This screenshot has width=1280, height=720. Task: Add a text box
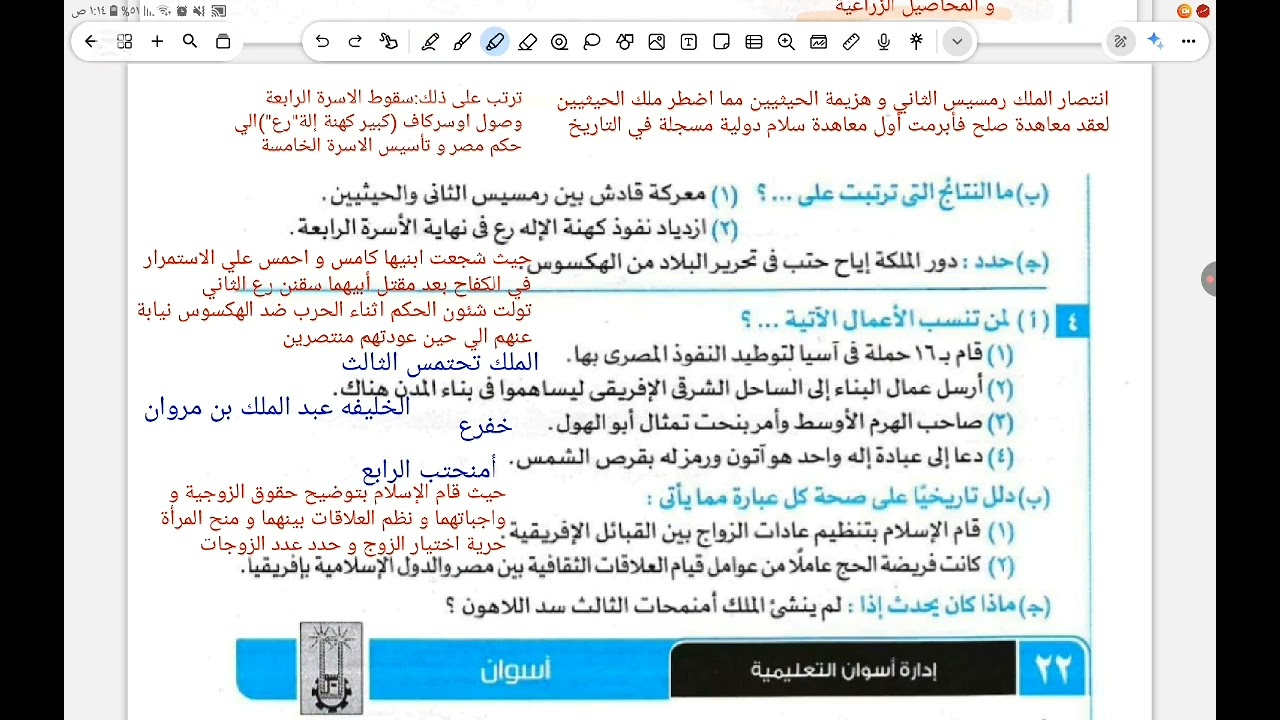[x=689, y=42]
